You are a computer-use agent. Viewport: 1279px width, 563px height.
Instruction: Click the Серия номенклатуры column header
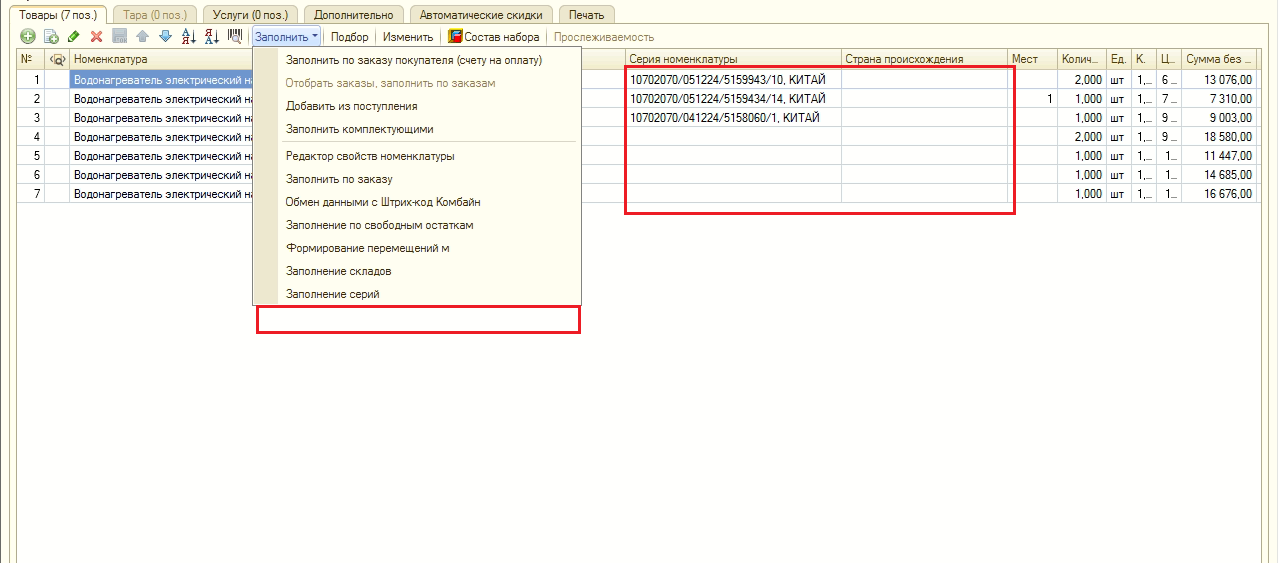coord(733,59)
